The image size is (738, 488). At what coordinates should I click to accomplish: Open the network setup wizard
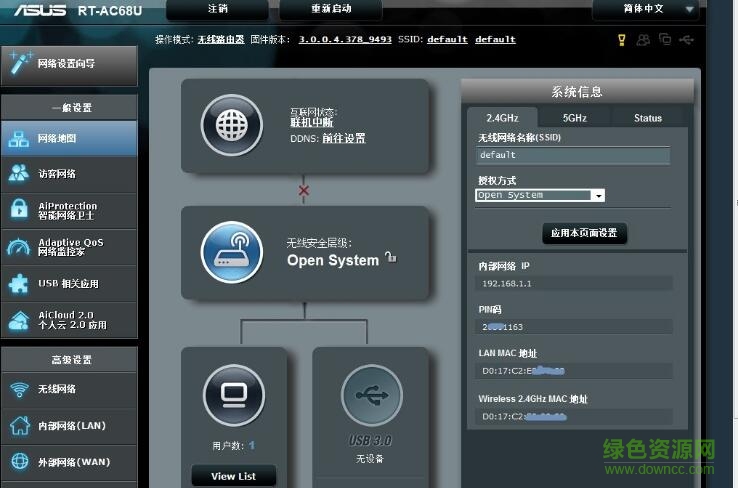69,65
